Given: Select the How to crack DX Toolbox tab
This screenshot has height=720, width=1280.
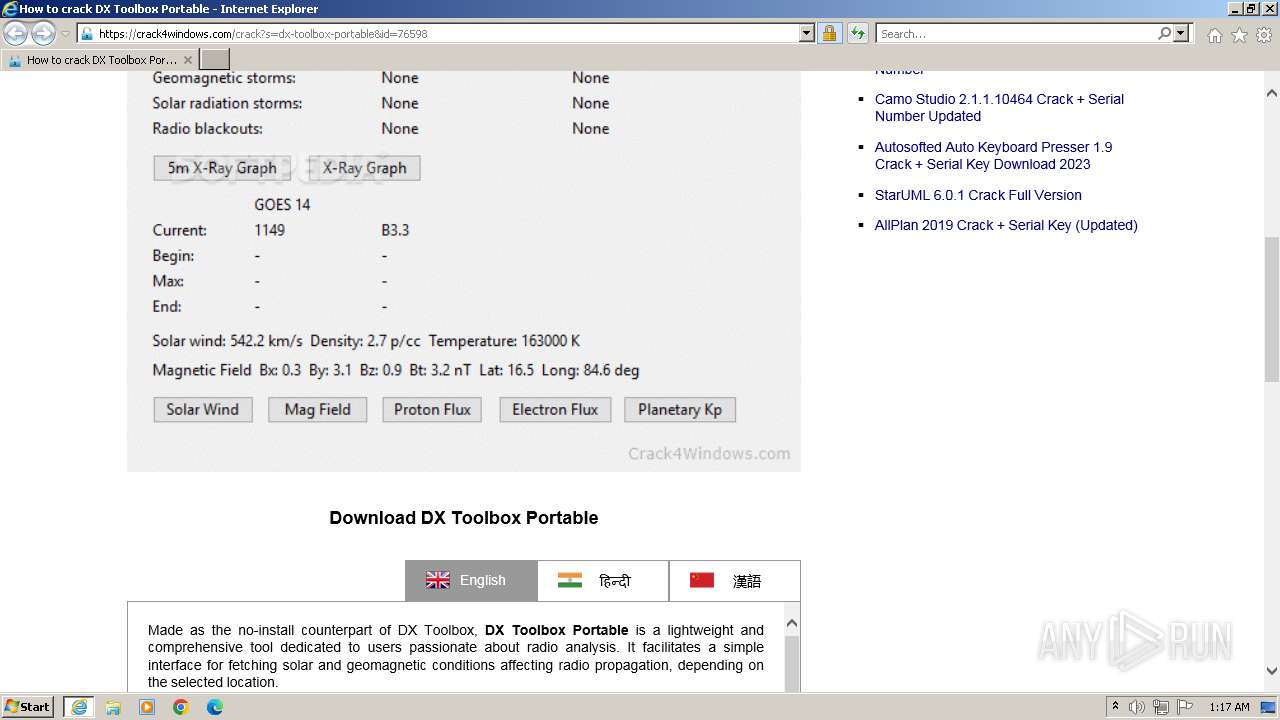Looking at the screenshot, I should [x=100, y=60].
